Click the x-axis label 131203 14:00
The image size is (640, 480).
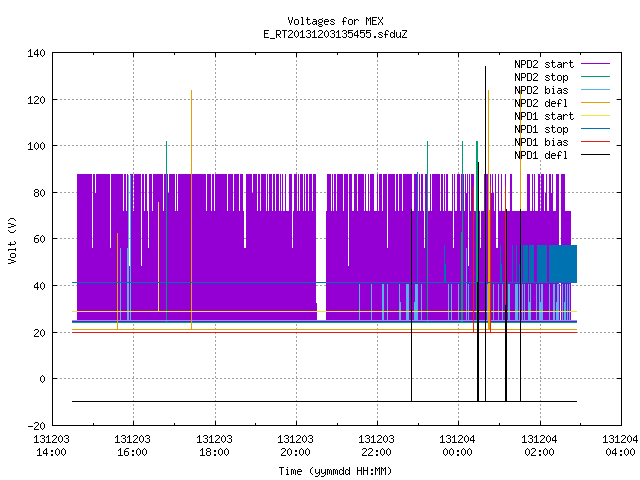tap(51, 446)
